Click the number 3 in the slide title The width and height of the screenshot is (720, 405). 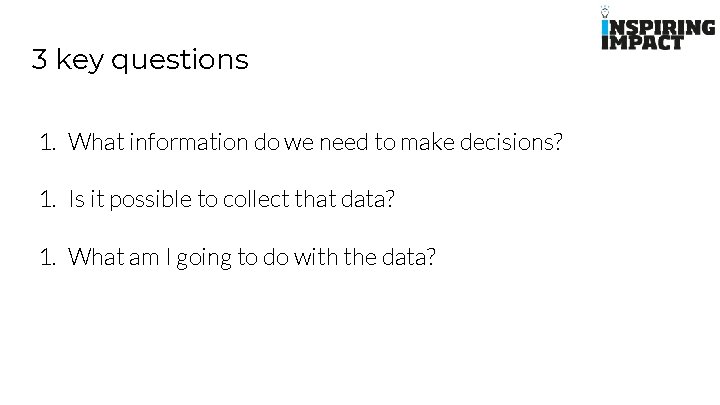click(x=39, y=60)
